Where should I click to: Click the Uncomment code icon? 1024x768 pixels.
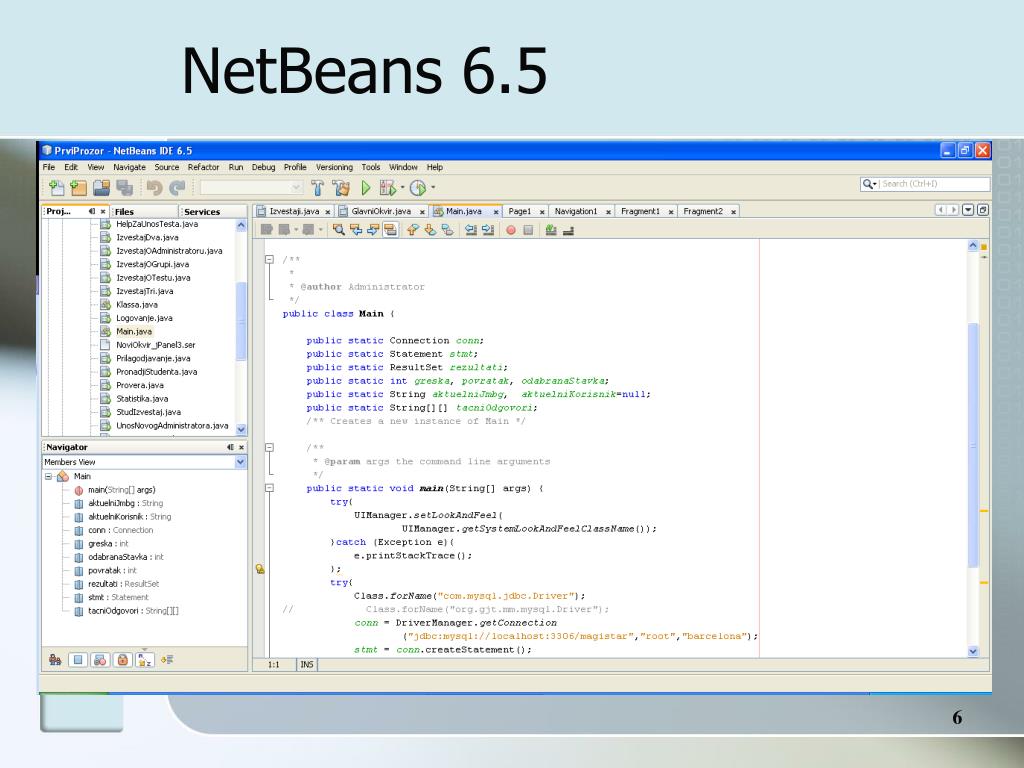point(568,230)
